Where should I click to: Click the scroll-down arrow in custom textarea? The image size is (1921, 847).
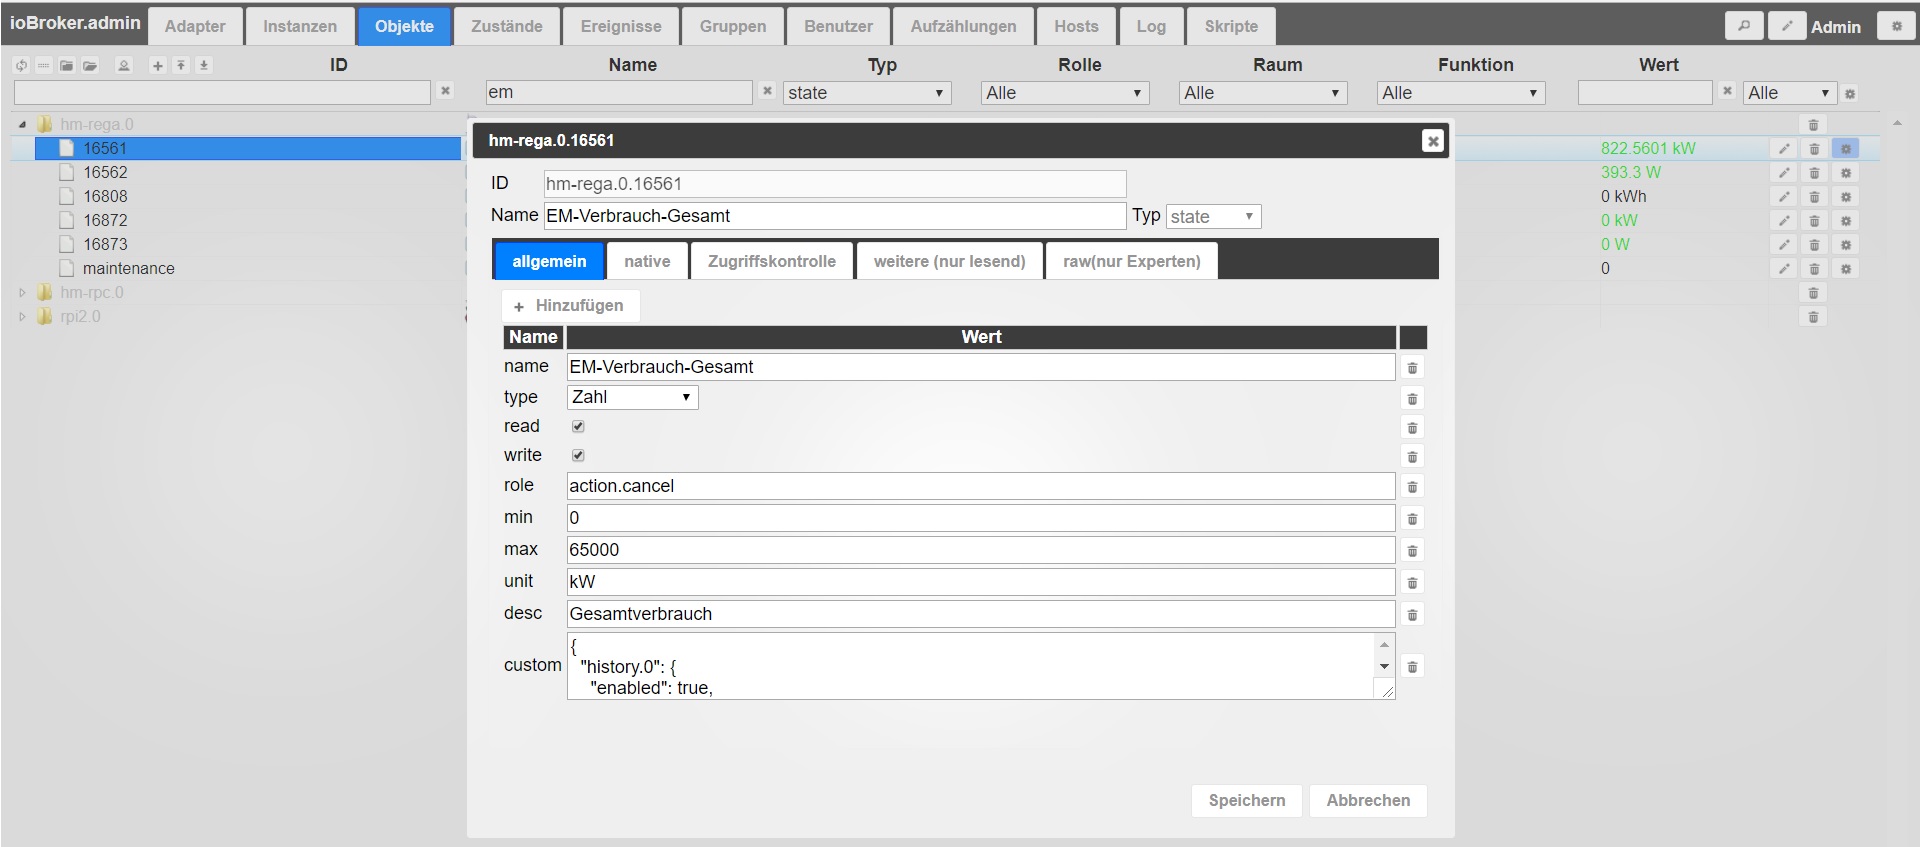coord(1384,667)
